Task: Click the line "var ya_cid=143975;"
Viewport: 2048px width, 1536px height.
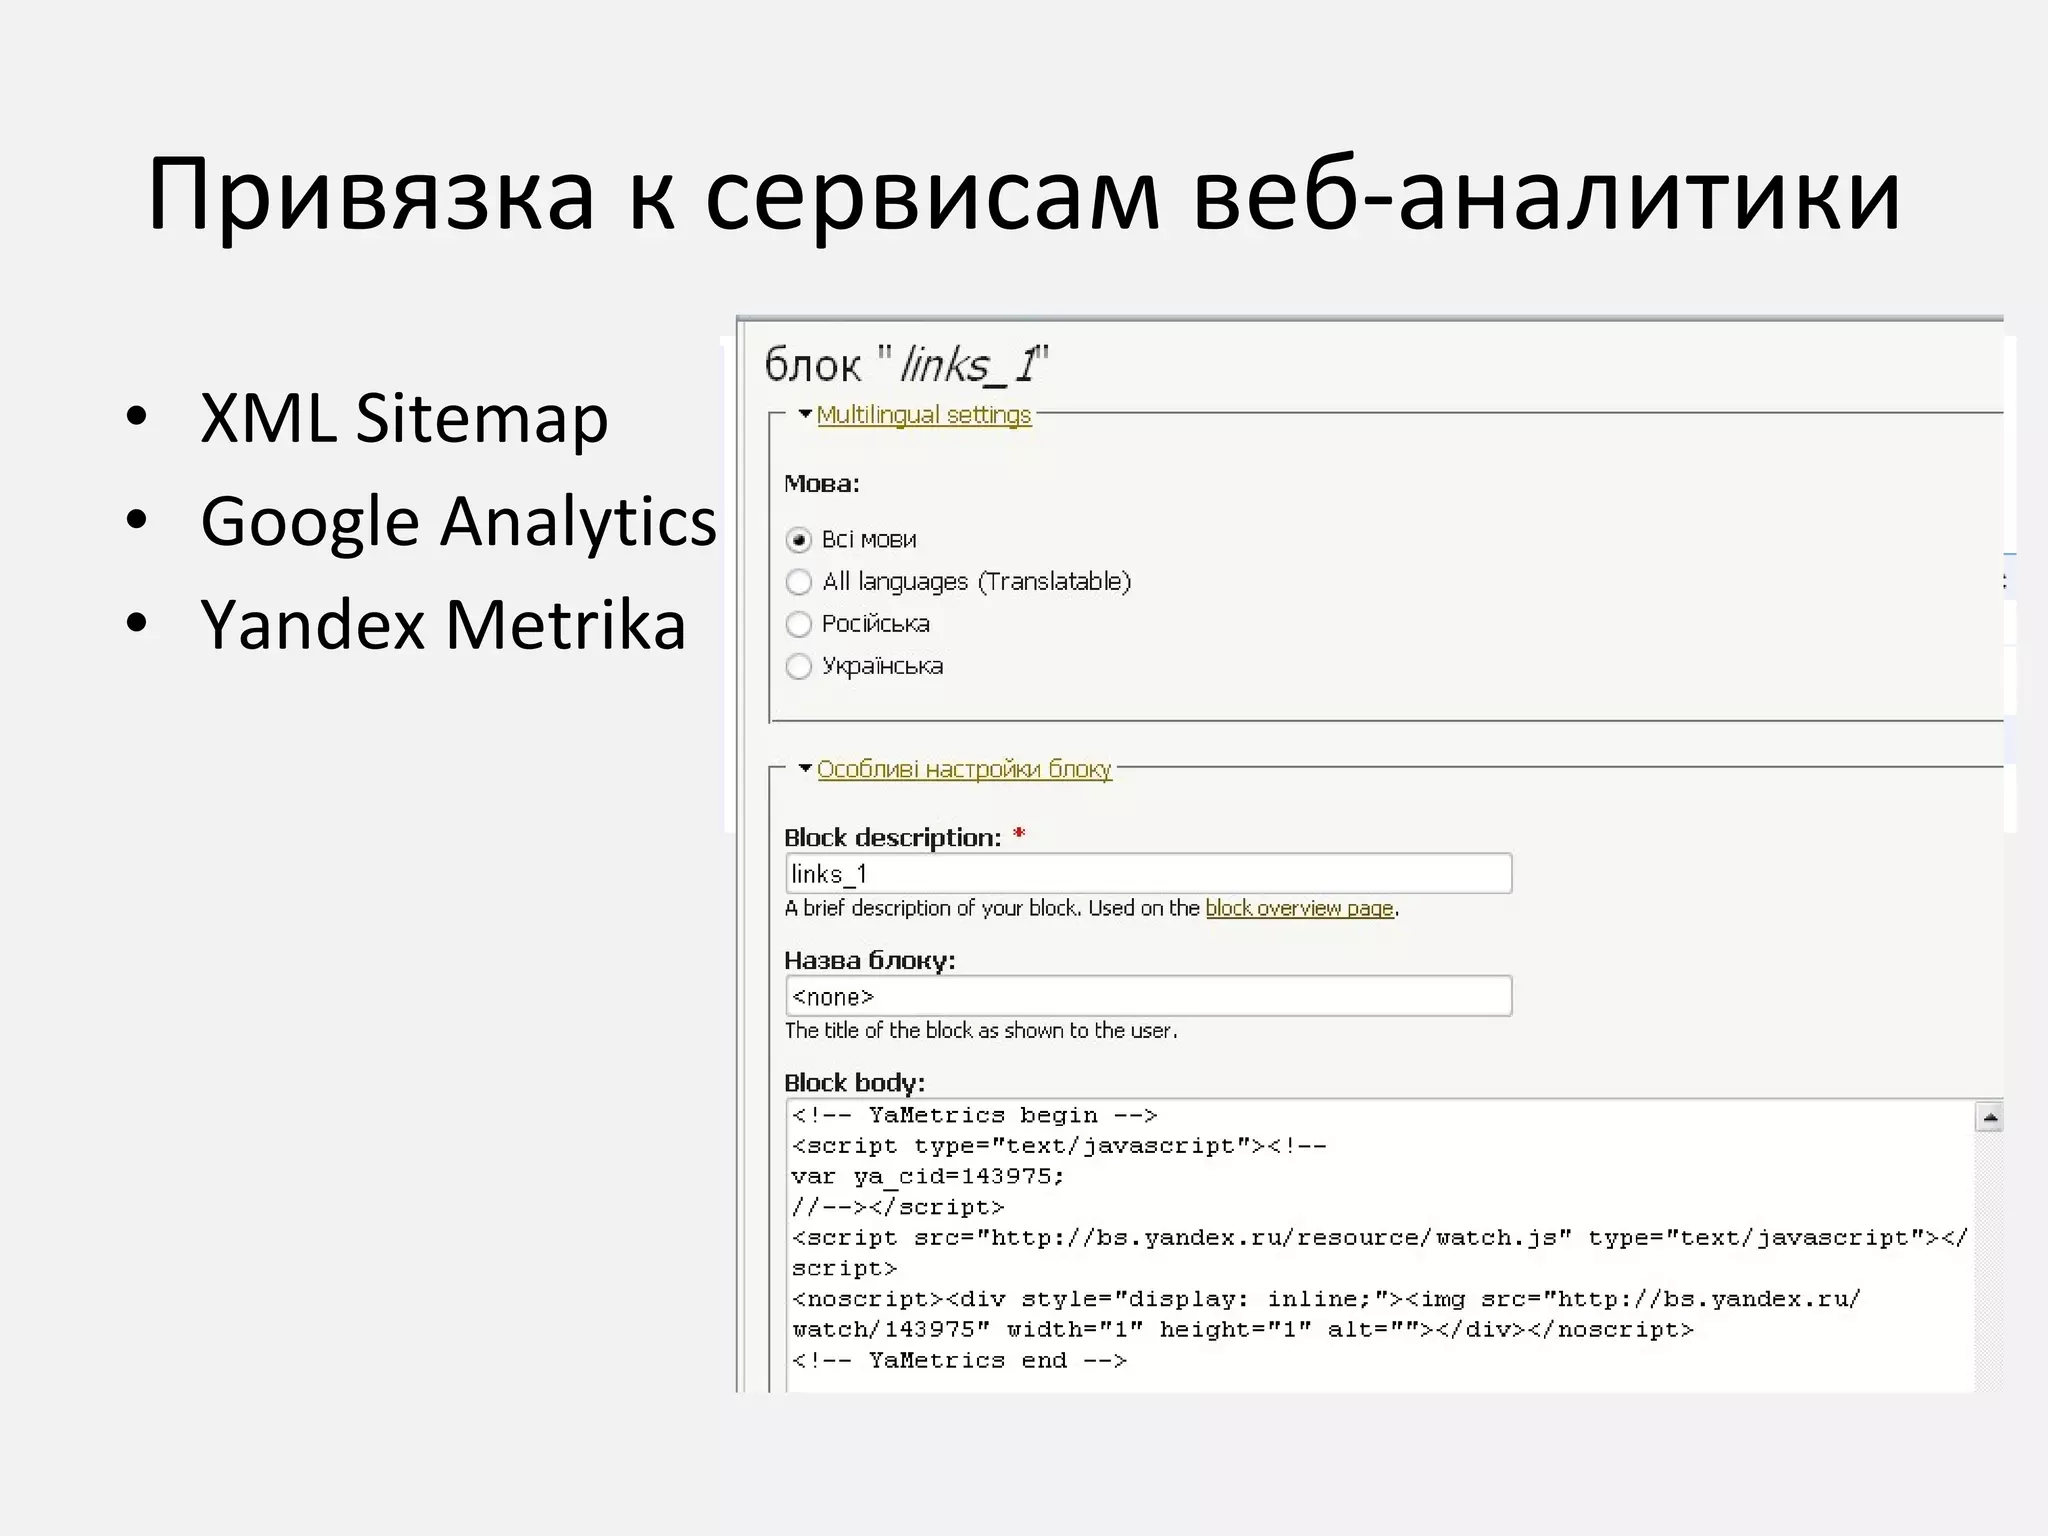Action: click(928, 1177)
